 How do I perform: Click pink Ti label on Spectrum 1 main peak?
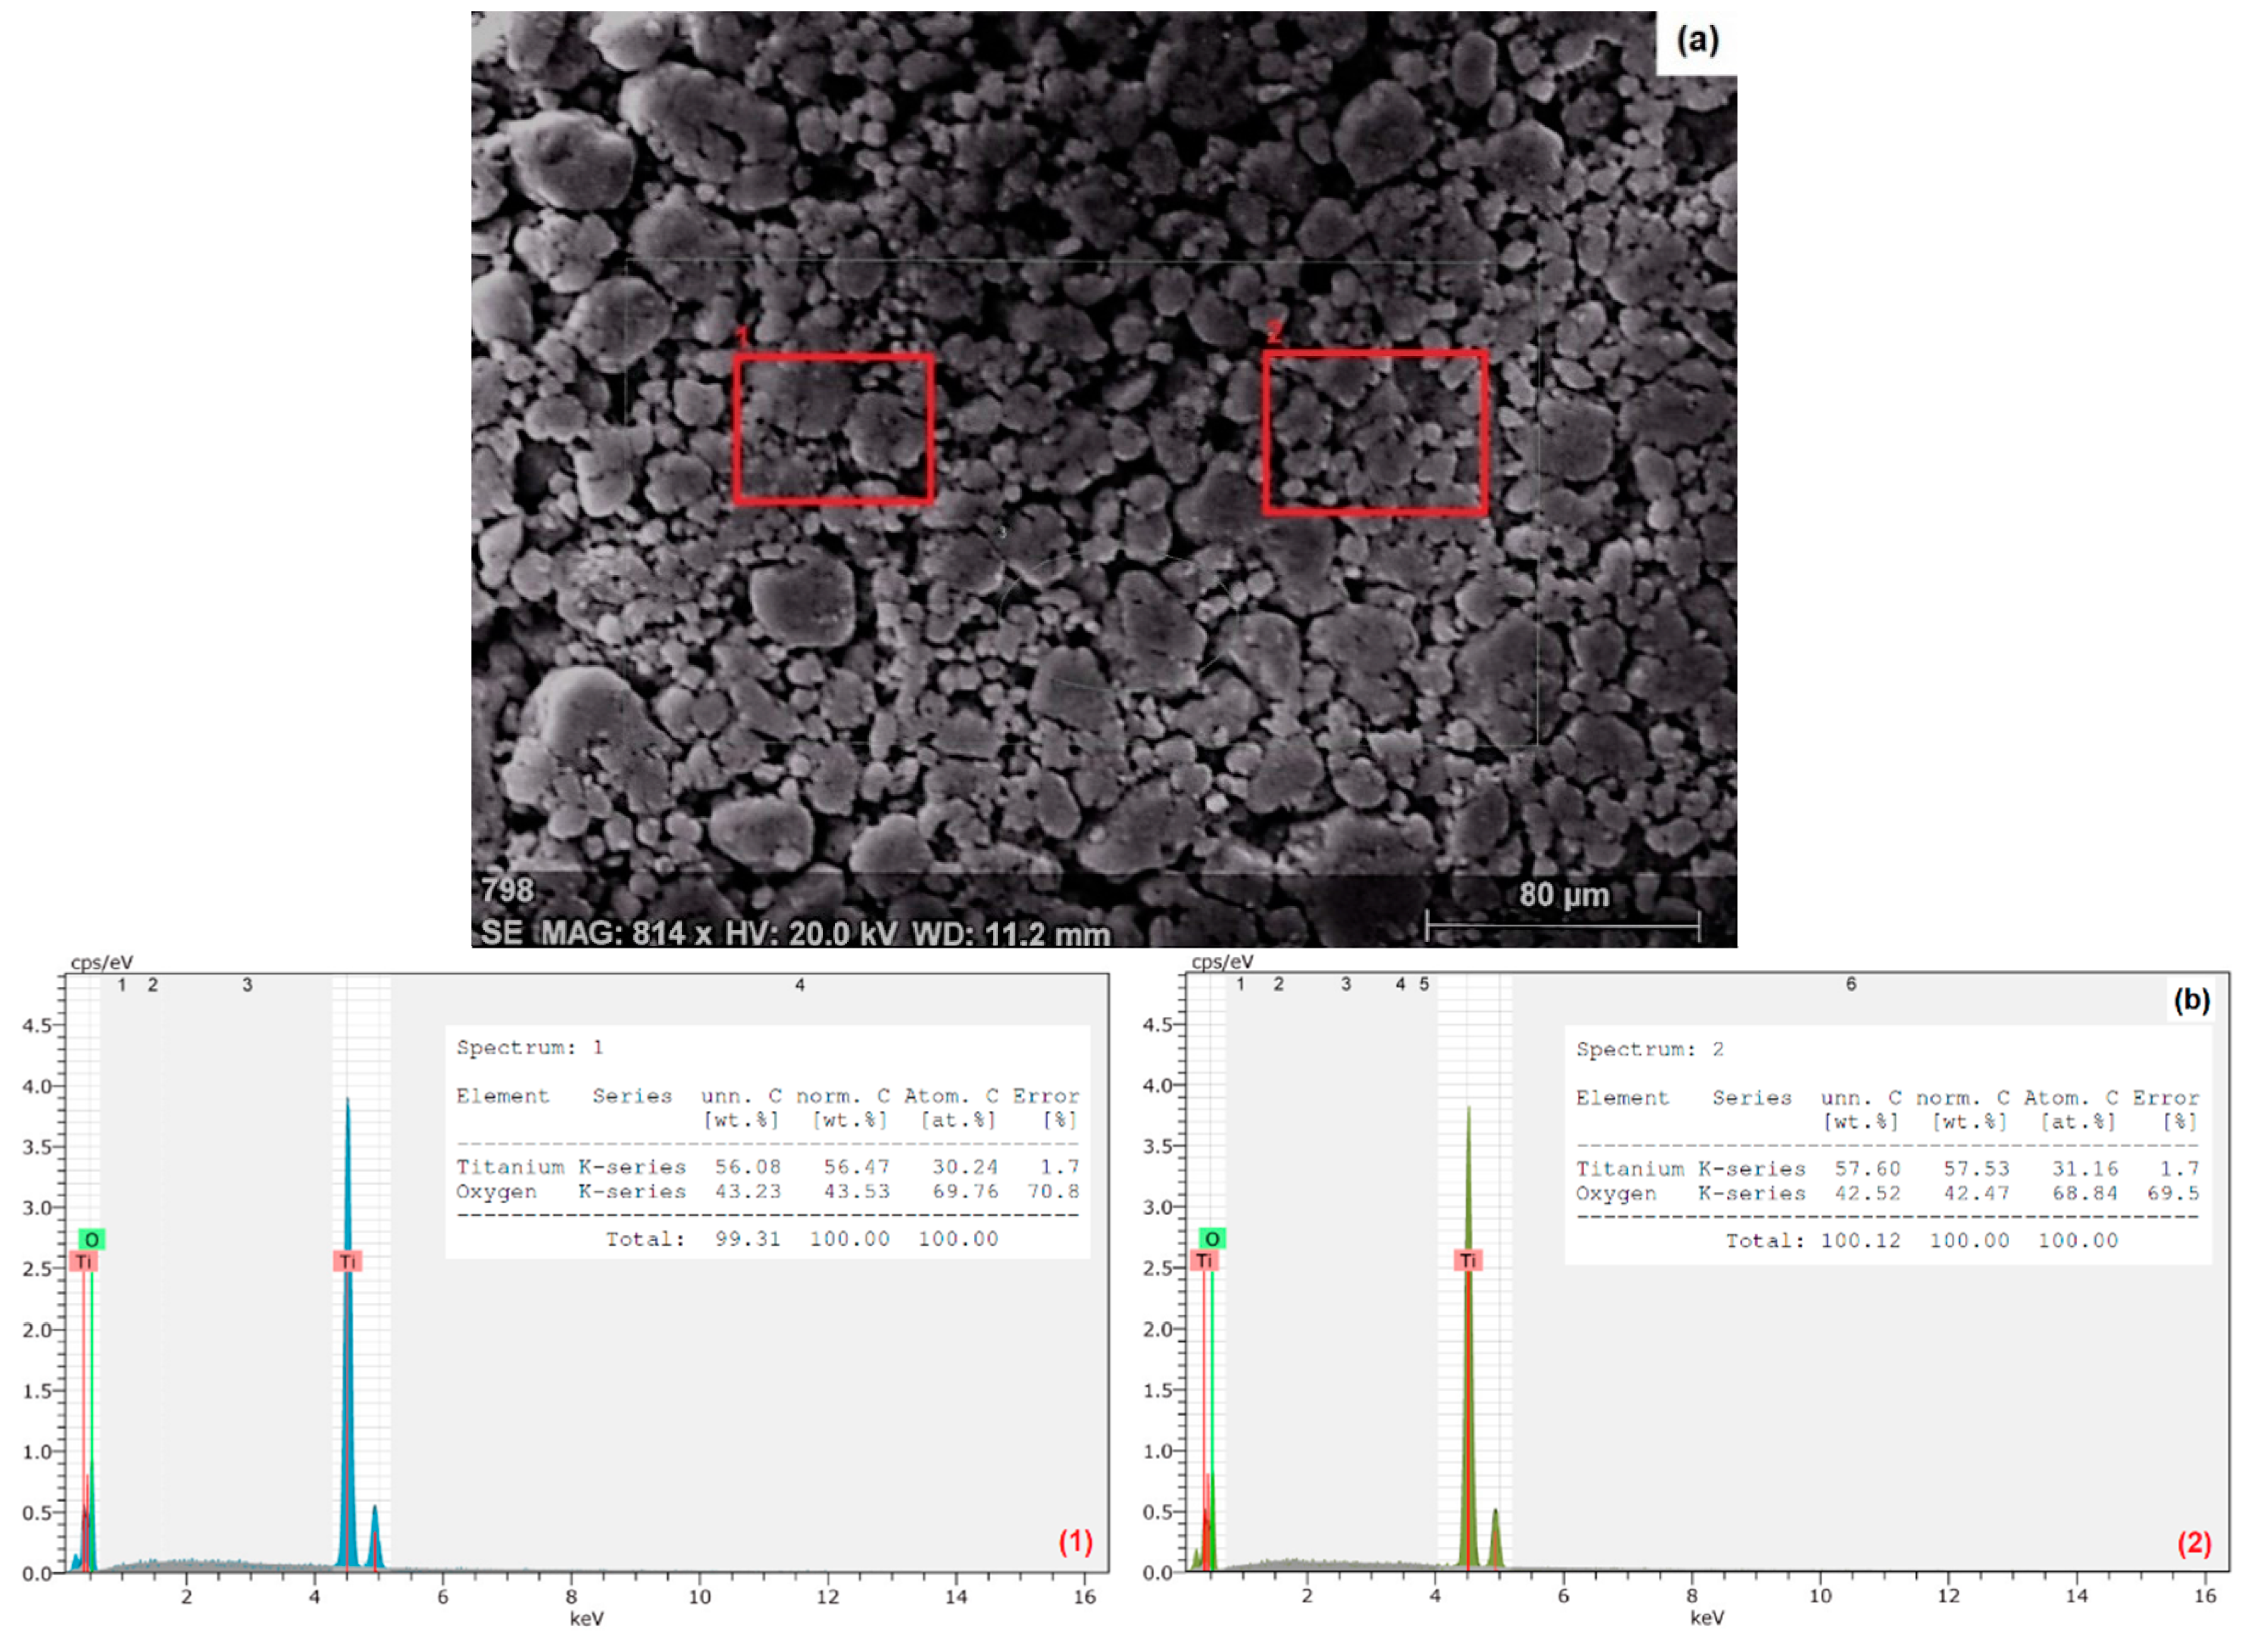click(347, 1261)
